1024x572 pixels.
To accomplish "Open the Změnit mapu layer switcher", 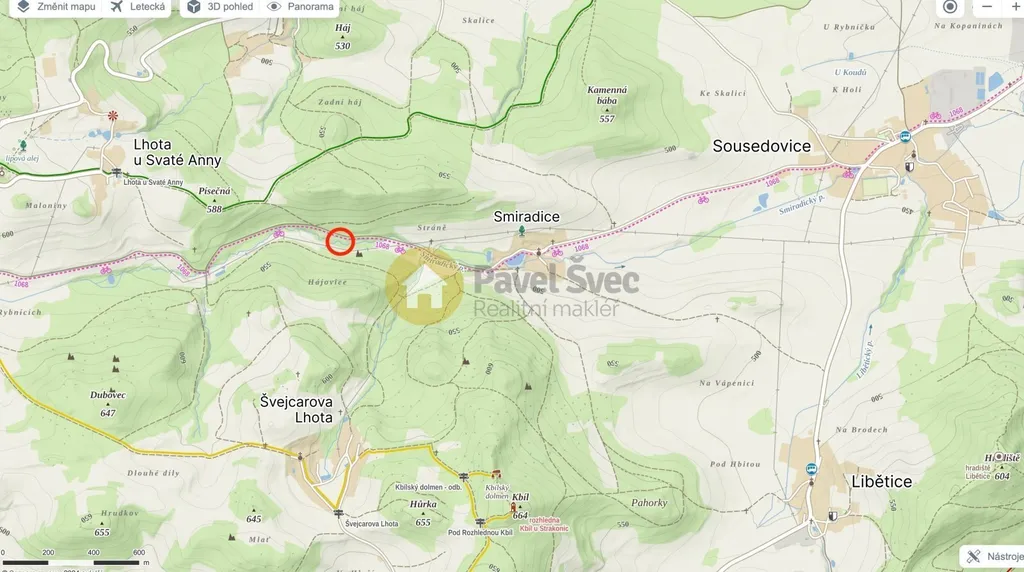I will 56,7.
